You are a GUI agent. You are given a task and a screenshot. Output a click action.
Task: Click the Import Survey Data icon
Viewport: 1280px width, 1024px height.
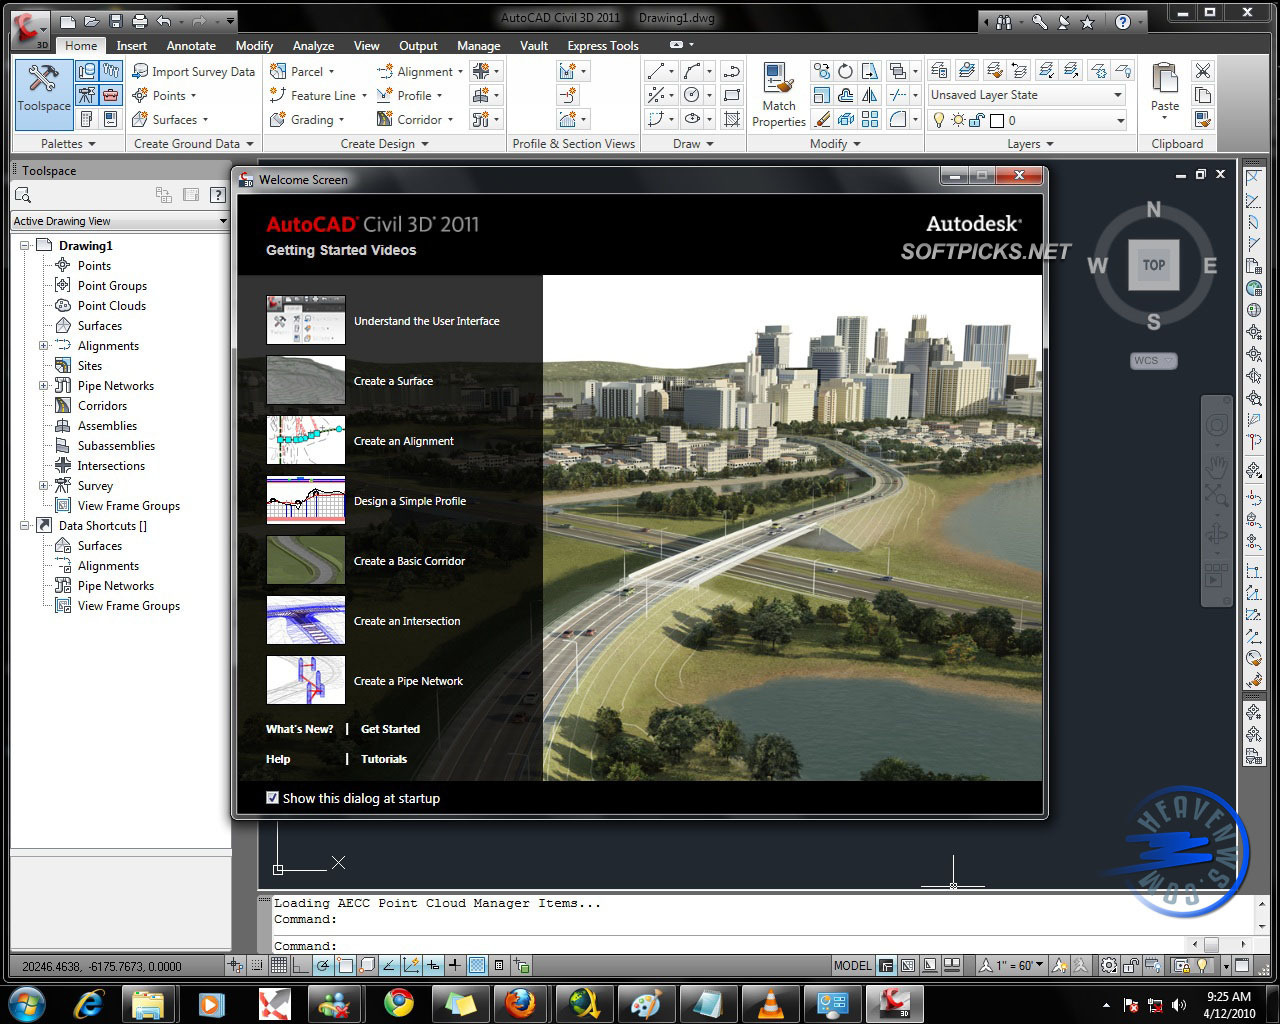pos(142,71)
